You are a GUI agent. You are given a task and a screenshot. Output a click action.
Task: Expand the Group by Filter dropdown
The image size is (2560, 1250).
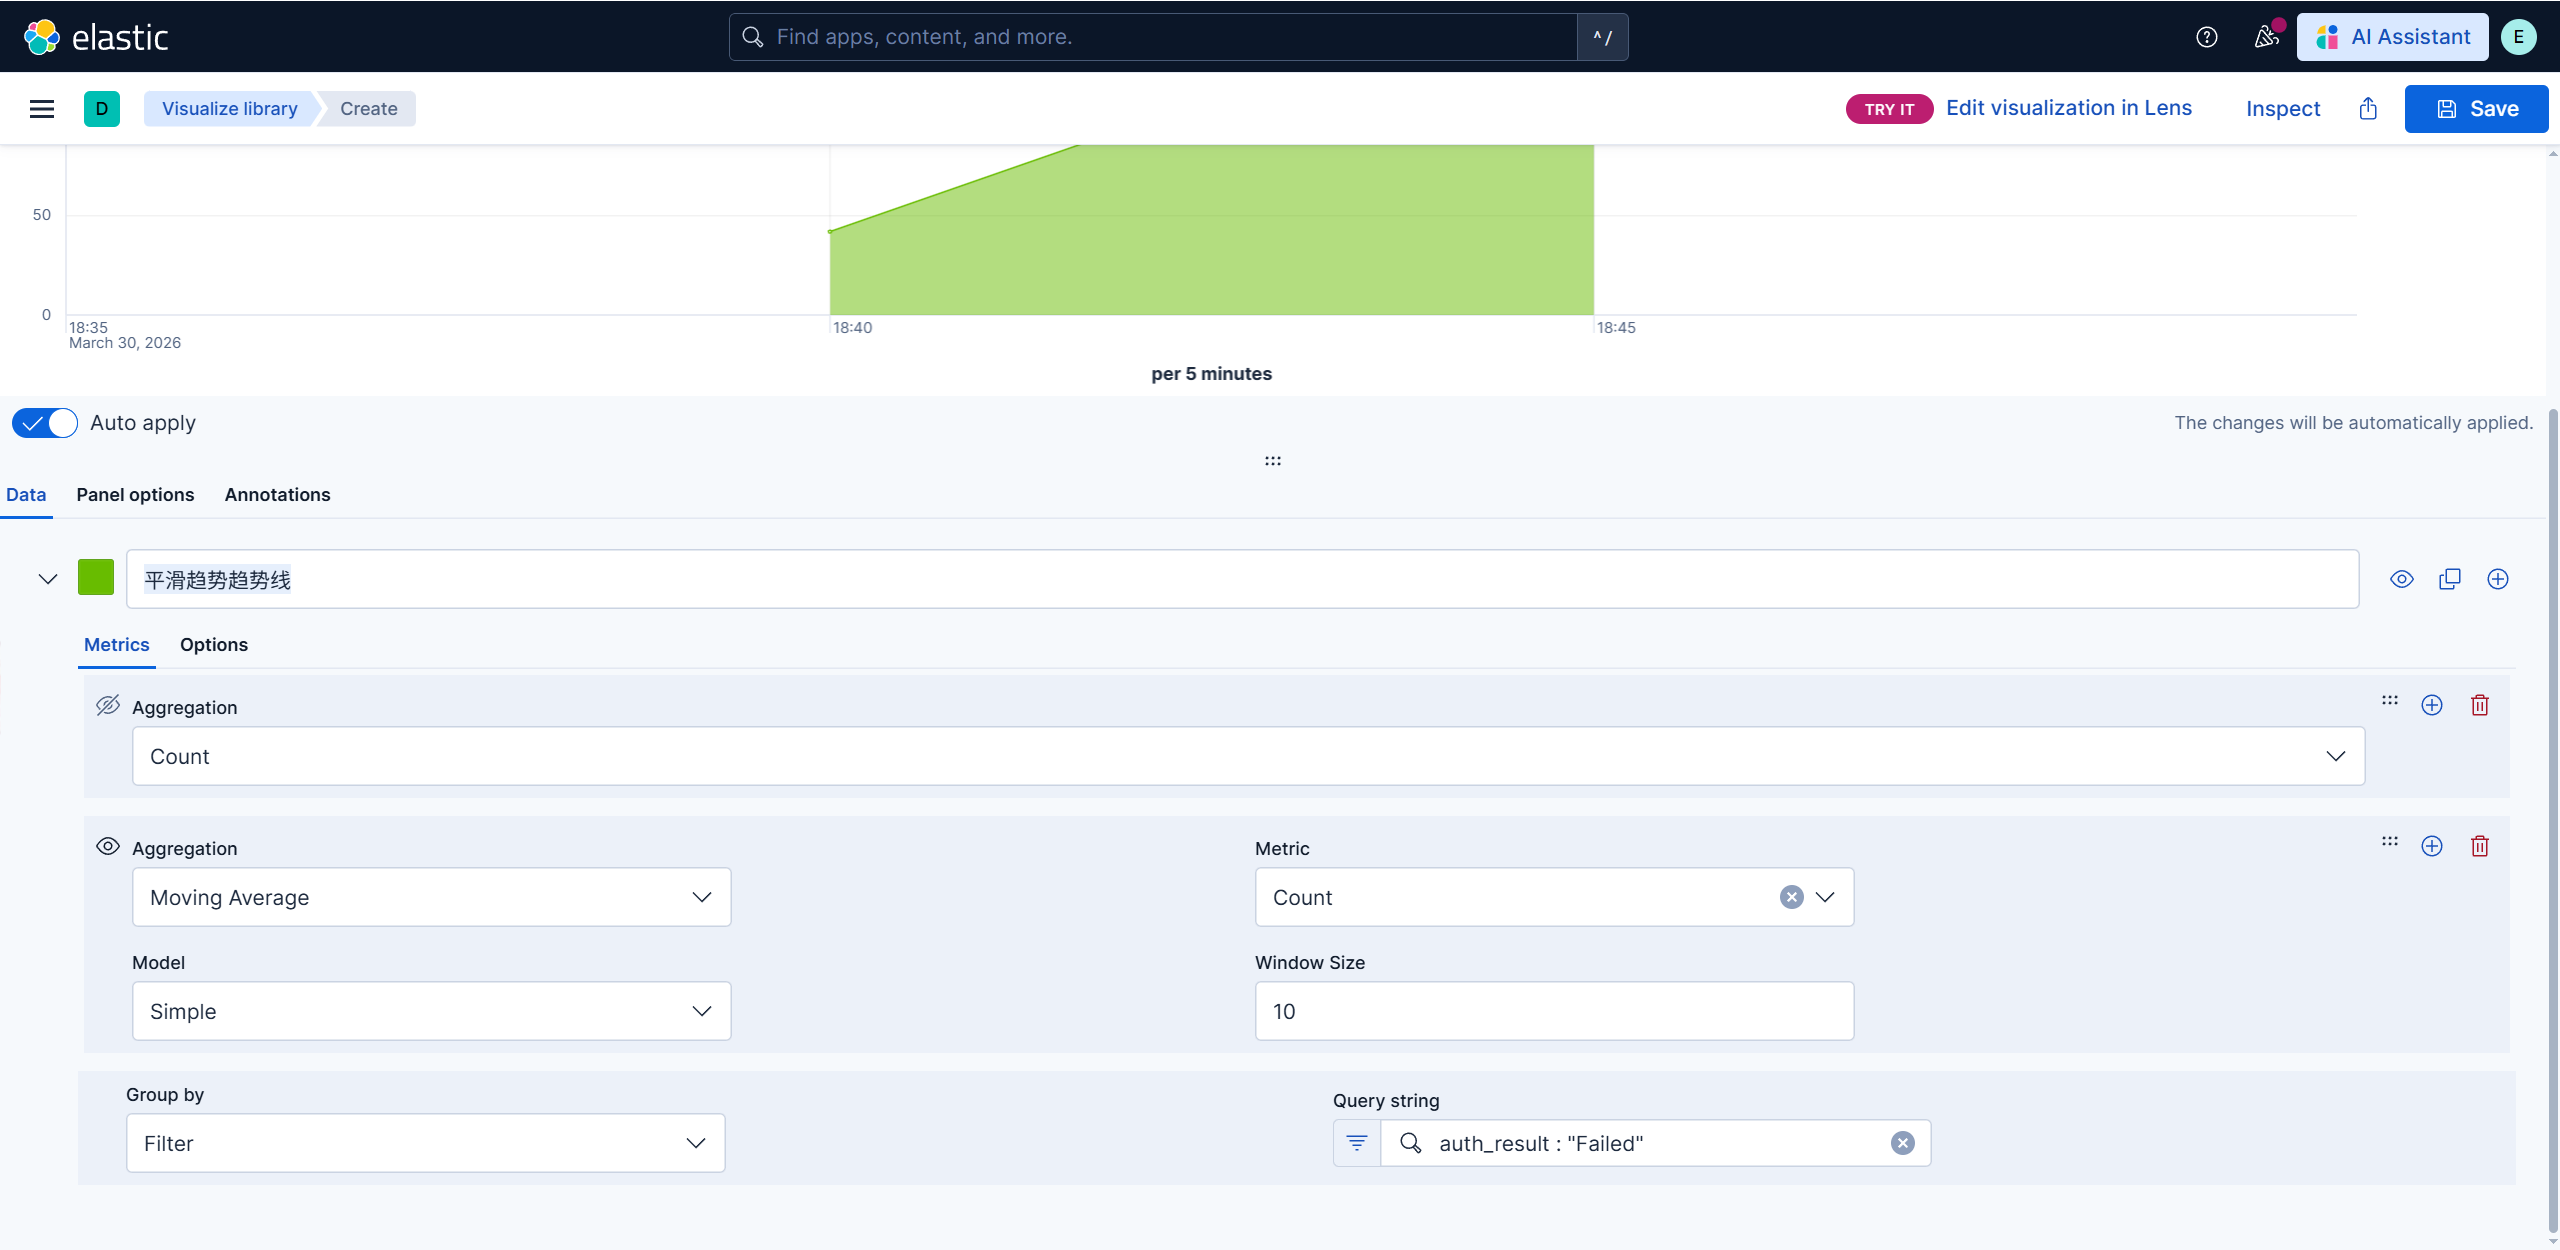pyautogui.click(x=425, y=1143)
